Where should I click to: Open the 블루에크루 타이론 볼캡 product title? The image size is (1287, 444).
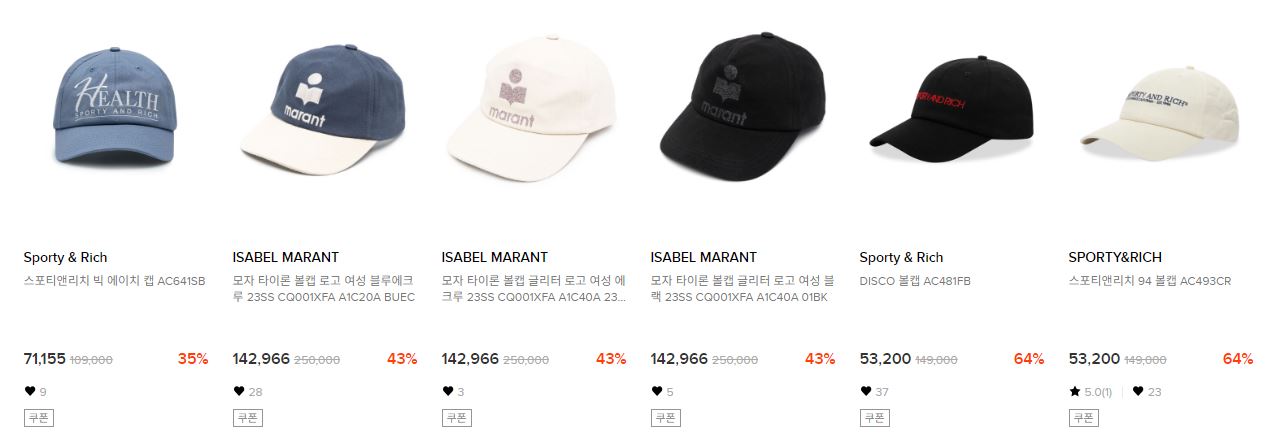[324, 289]
